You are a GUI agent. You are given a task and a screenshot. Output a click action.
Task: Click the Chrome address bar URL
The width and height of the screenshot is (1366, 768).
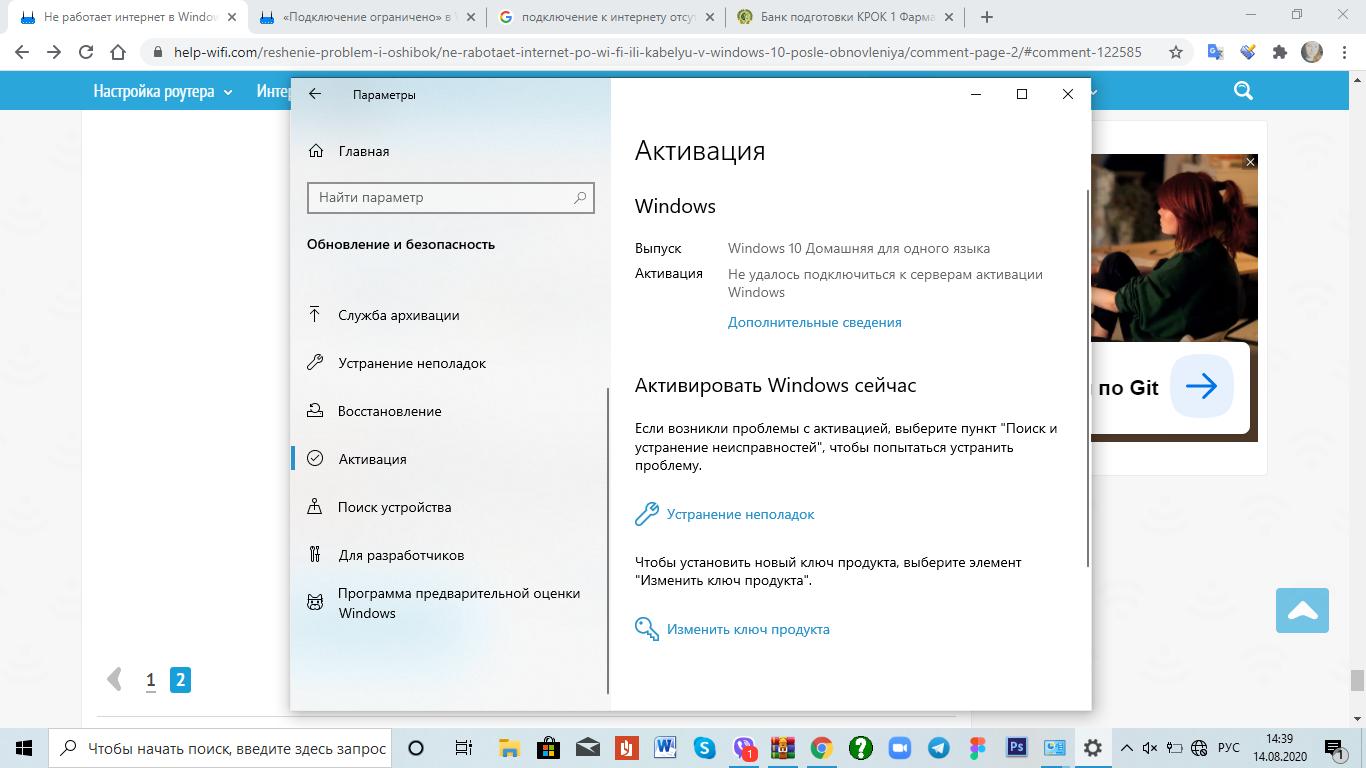click(x=657, y=52)
